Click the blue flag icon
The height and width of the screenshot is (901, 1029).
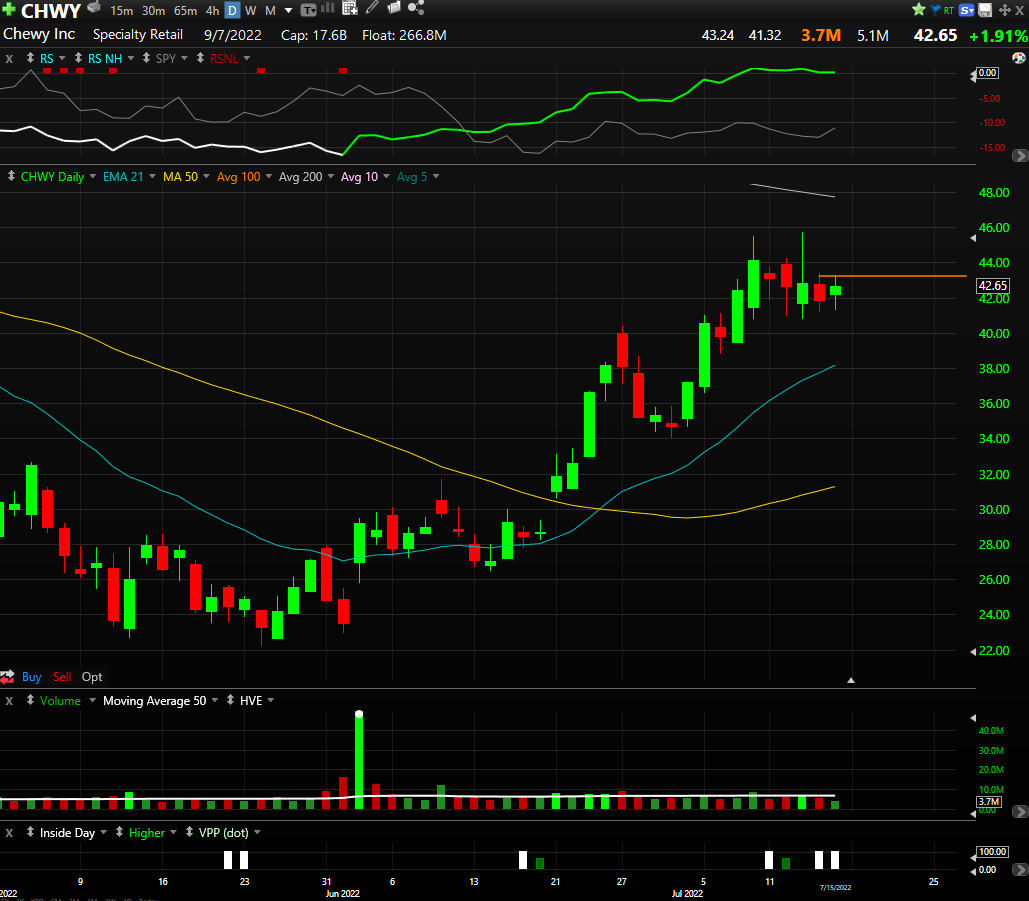[936, 9]
